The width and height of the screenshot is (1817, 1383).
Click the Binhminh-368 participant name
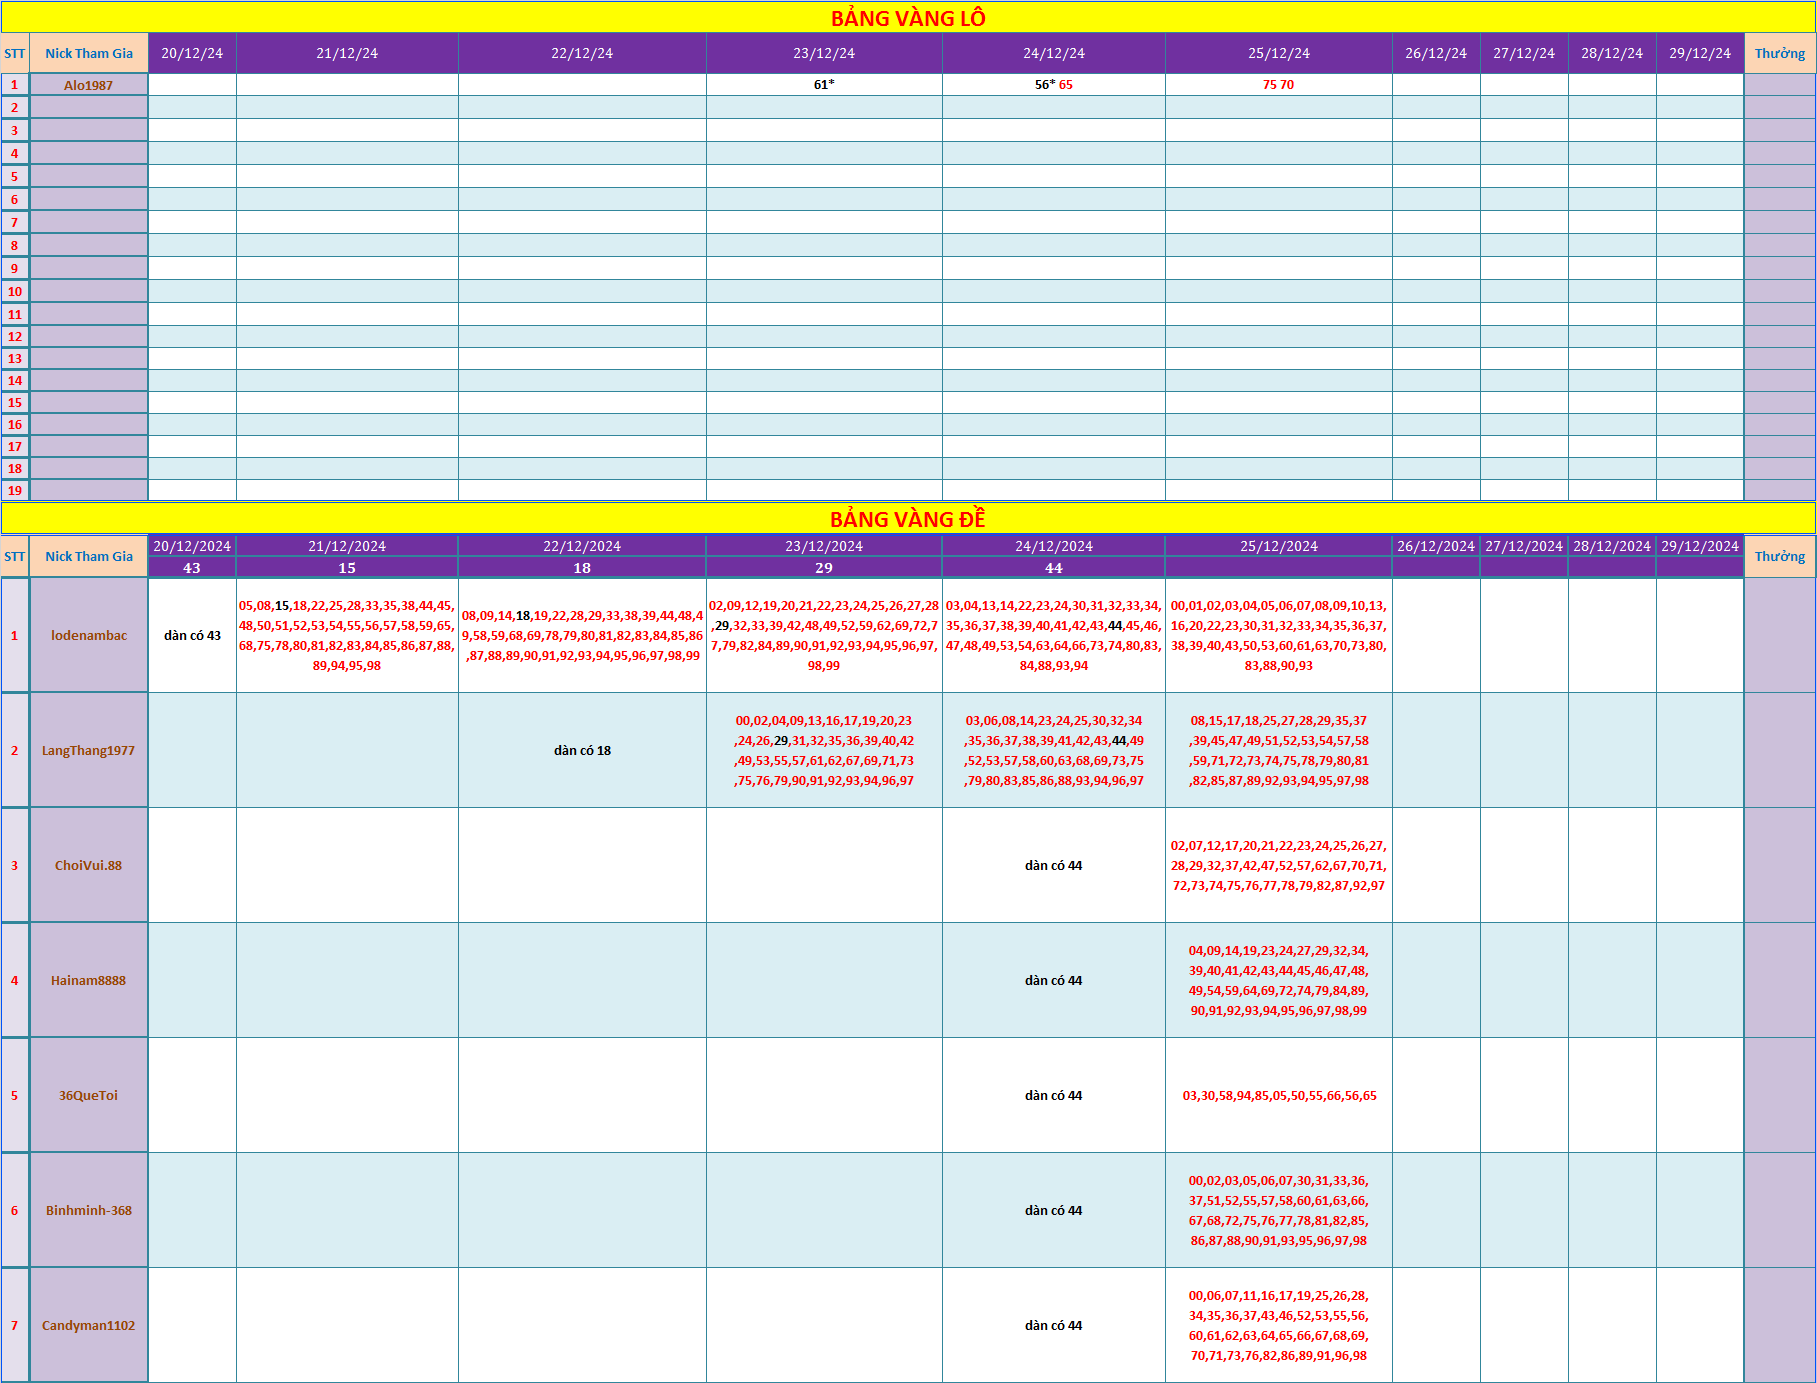click(x=89, y=1210)
